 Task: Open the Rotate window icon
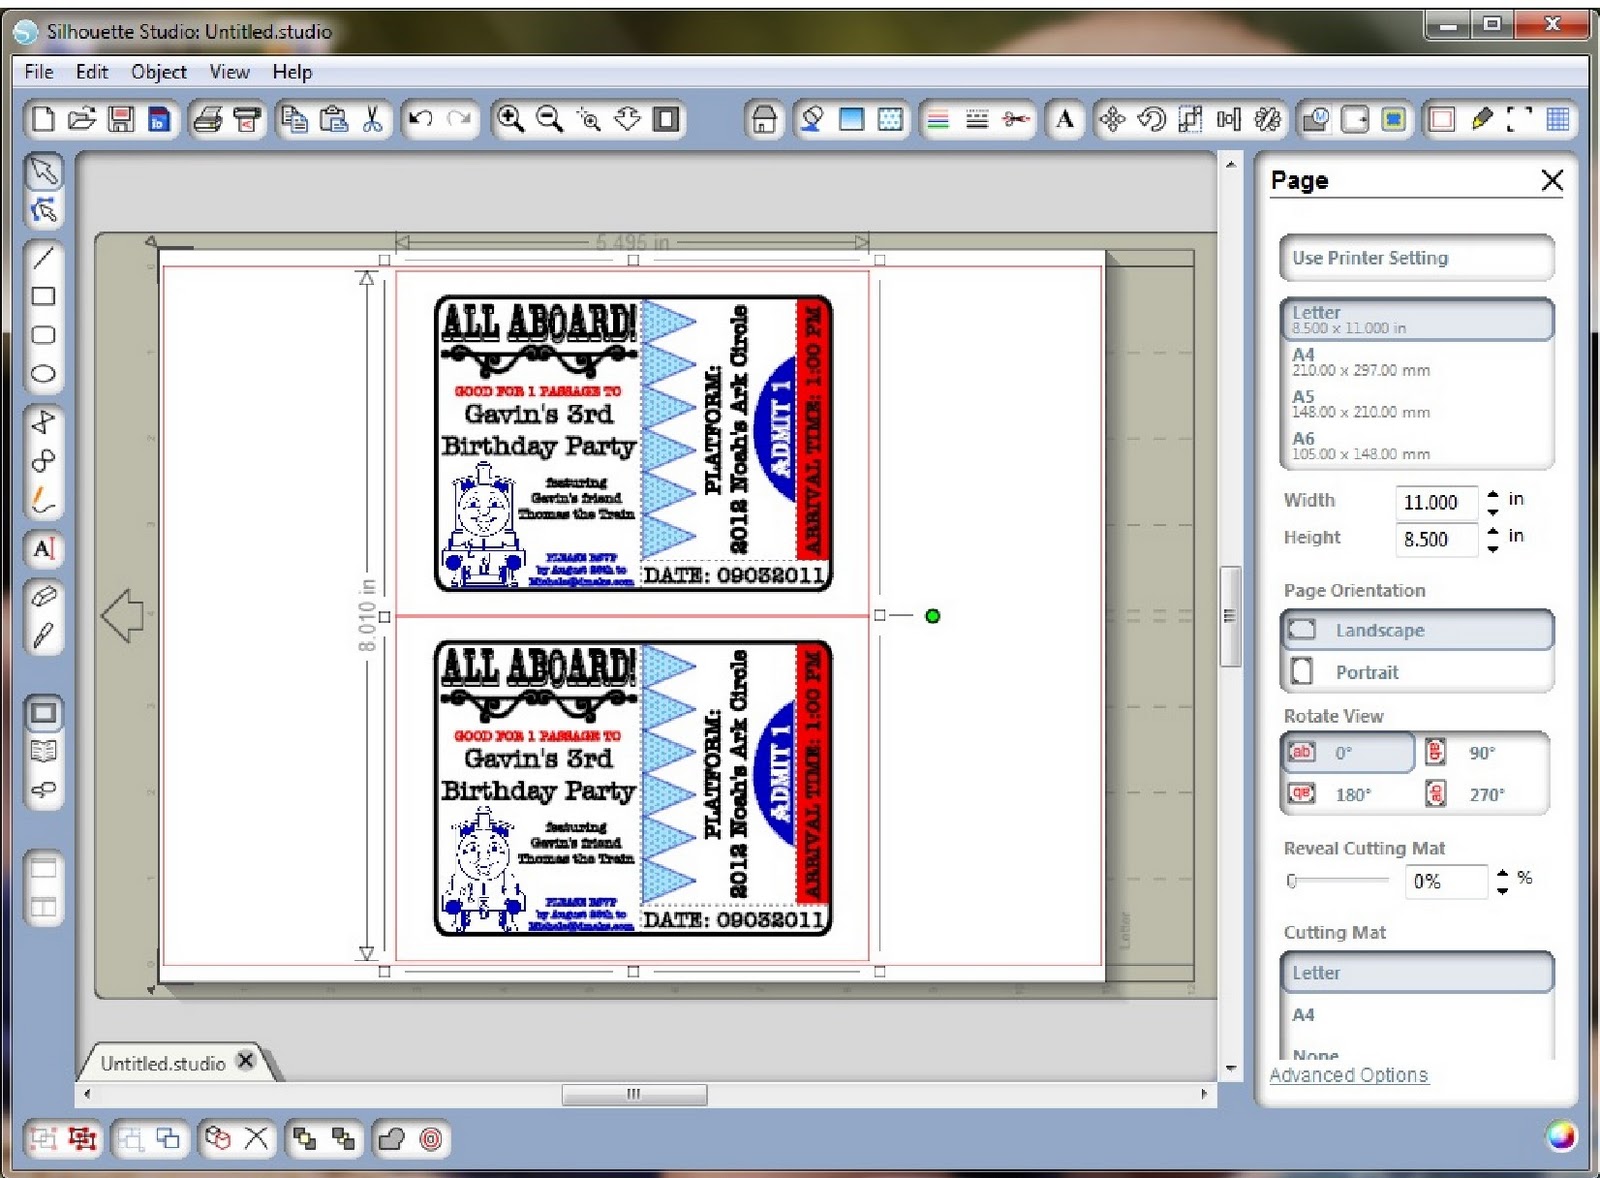1151,120
